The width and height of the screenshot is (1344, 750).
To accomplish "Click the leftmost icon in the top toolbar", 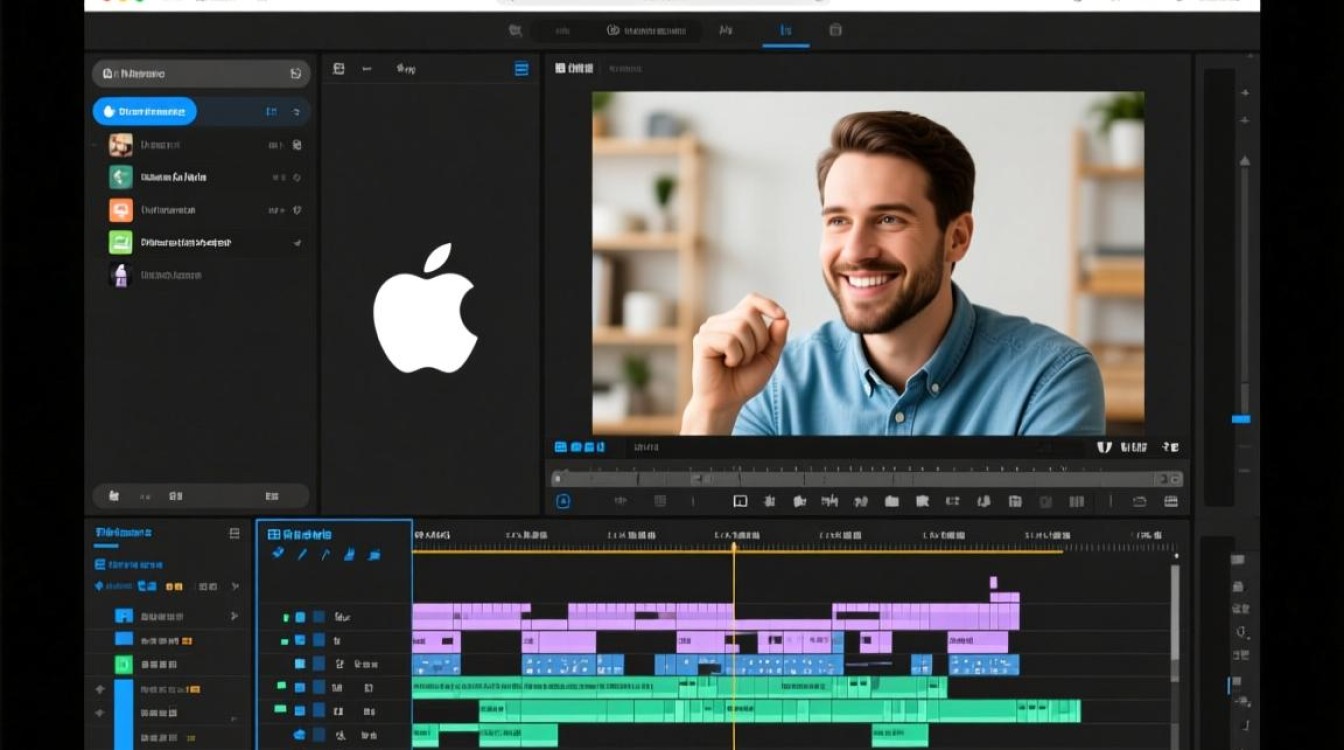I will pos(515,30).
